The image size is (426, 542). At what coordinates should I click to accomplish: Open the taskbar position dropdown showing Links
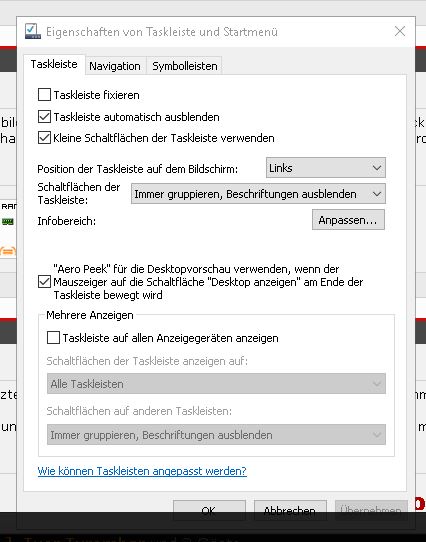point(326,168)
